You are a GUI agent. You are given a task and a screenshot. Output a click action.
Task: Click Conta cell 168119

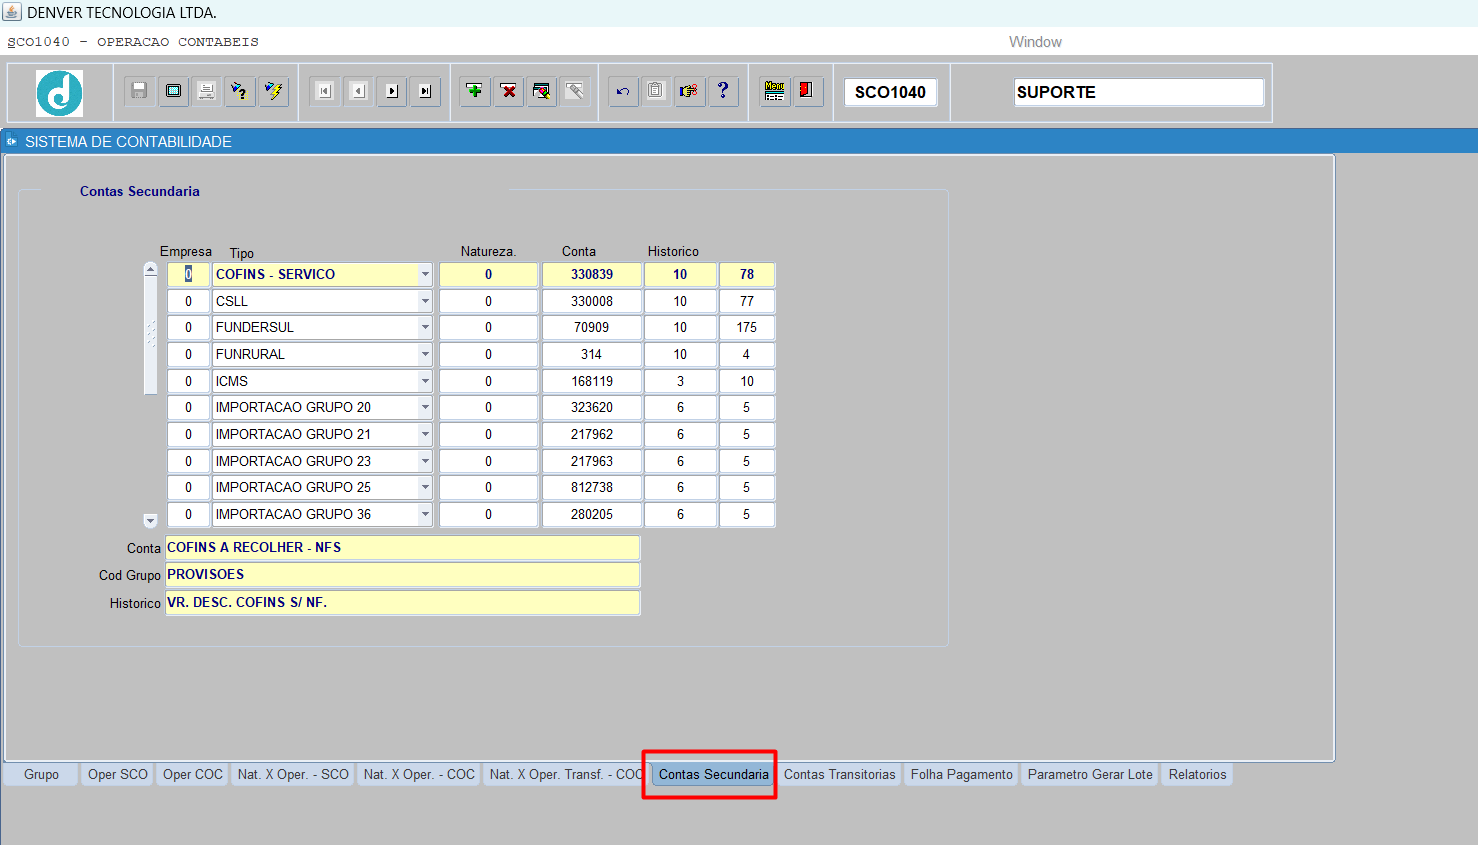pyautogui.click(x=592, y=381)
